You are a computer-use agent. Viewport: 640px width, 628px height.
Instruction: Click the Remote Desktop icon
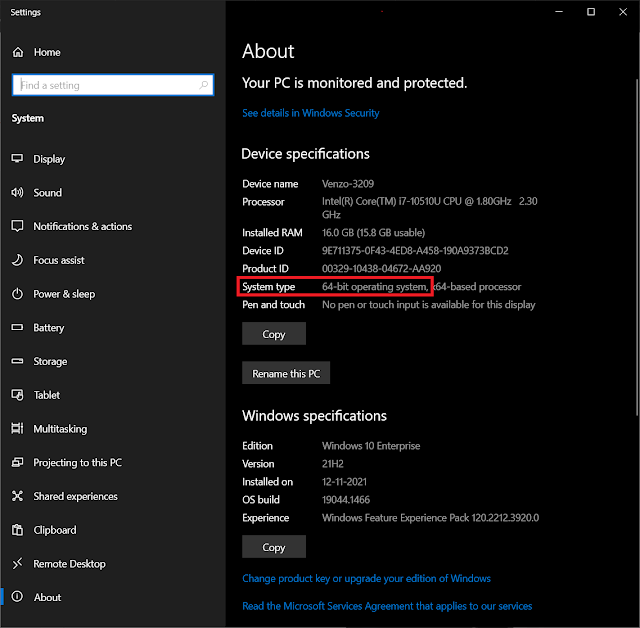pyautogui.click(x=17, y=564)
